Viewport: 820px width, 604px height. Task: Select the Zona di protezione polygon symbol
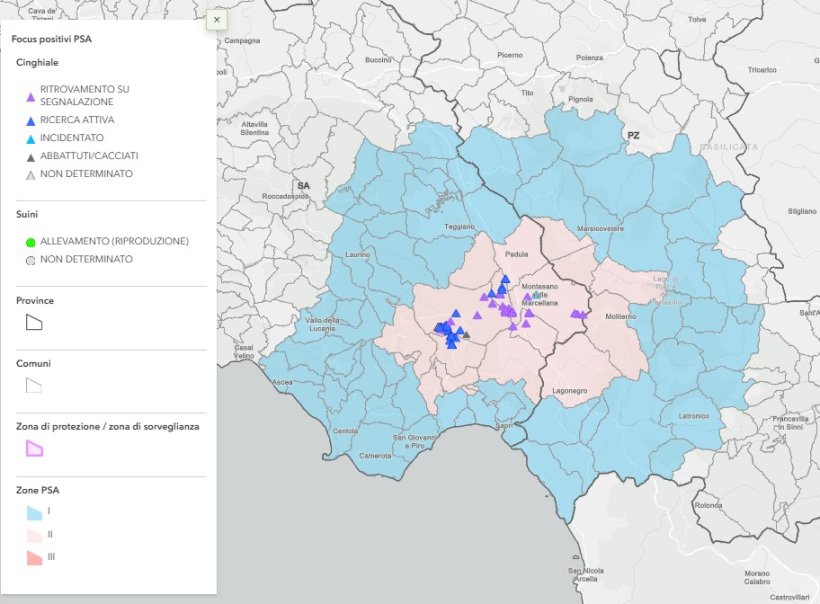[32, 448]
